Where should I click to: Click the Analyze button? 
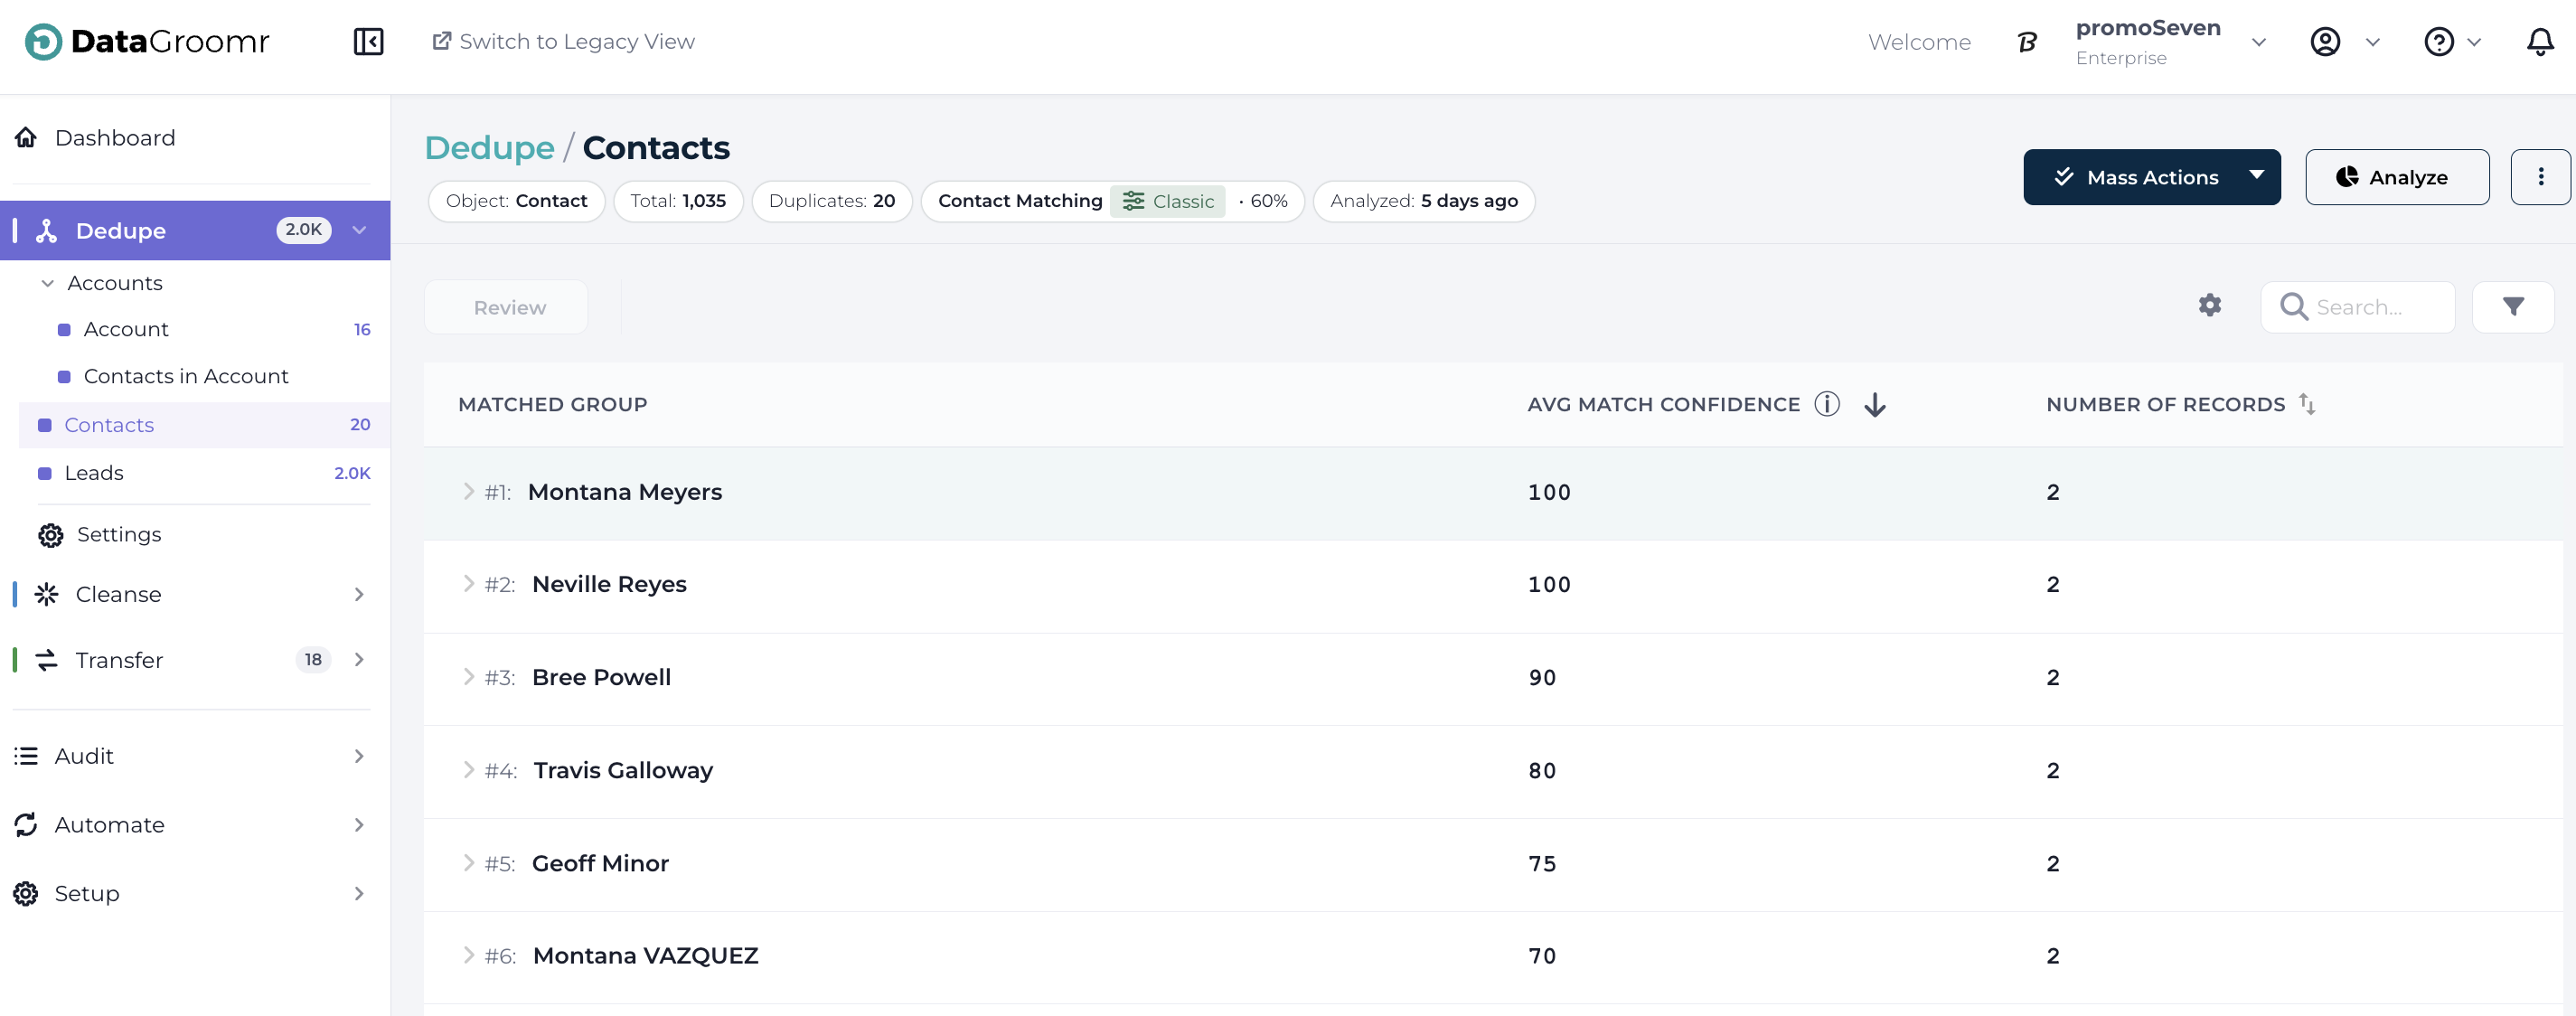click(x=2396, y=177)
